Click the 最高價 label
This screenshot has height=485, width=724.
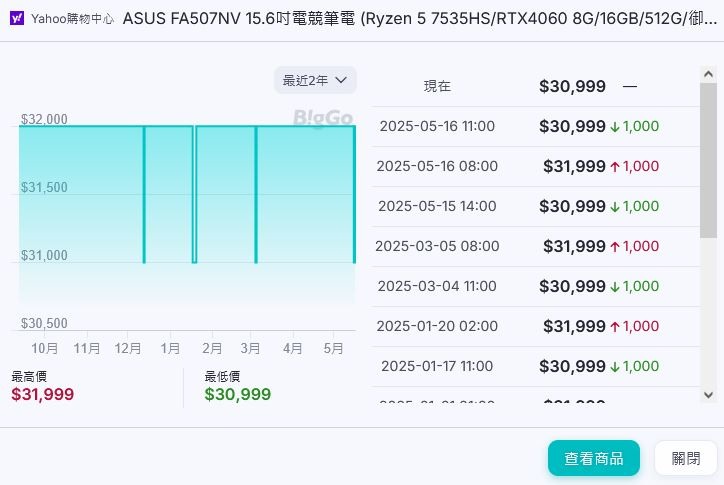click(x=29, y=376)
